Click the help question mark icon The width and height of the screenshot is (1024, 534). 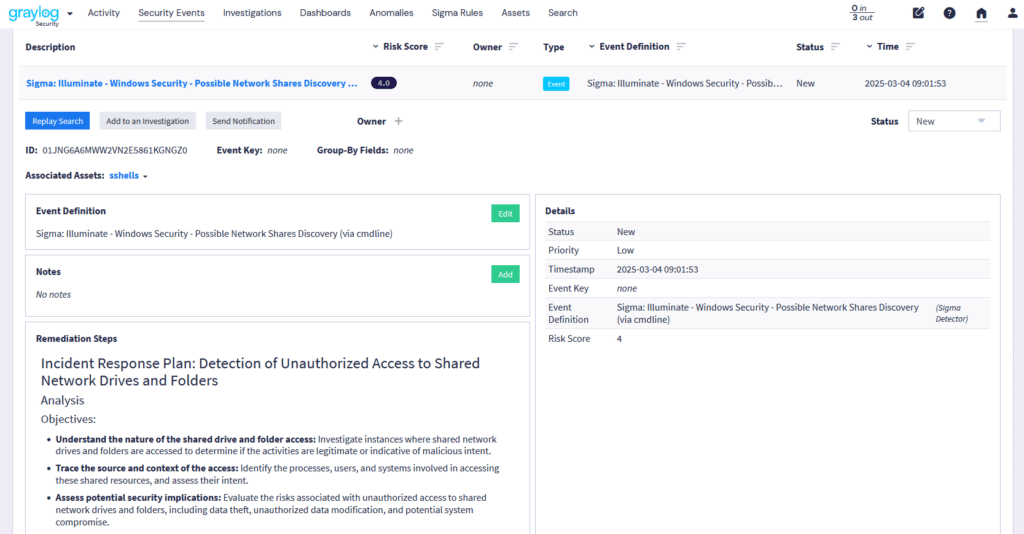pos(949,13)
